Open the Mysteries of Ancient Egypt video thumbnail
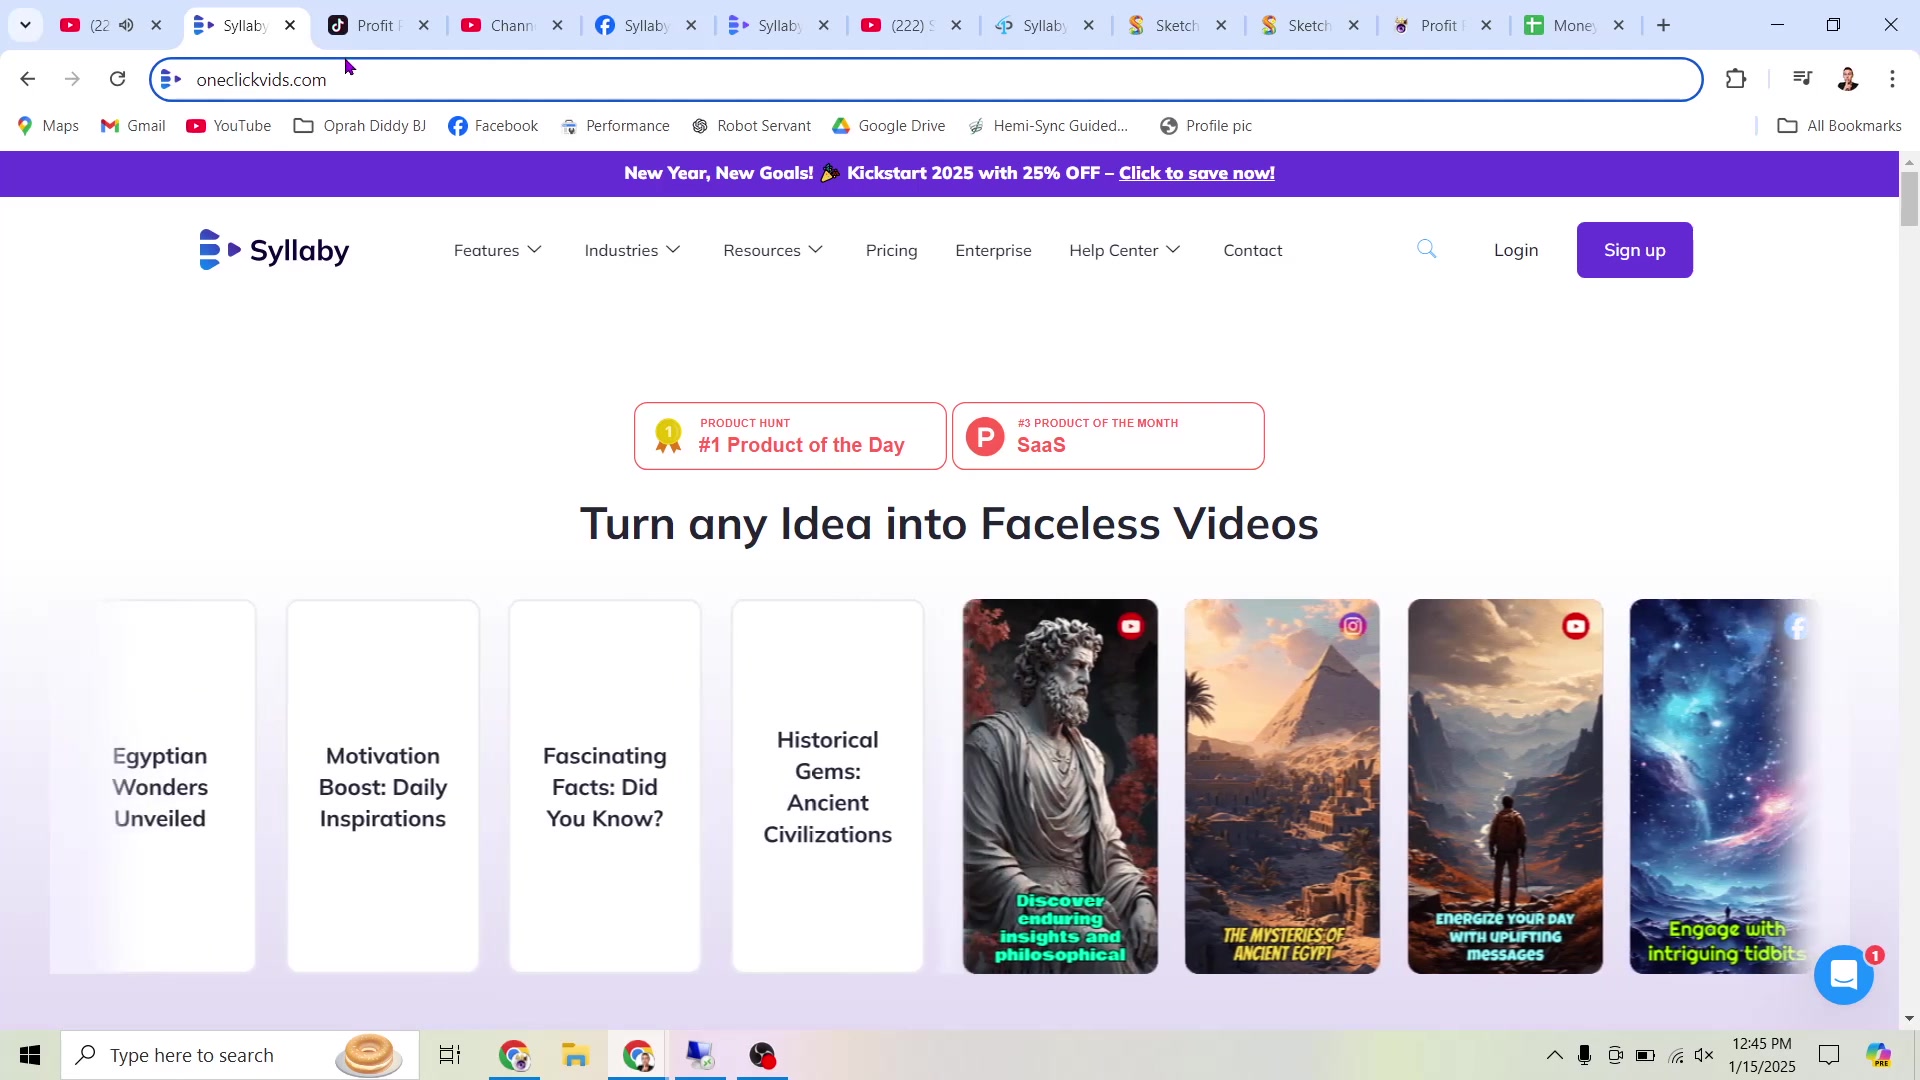 [1282, 786]
